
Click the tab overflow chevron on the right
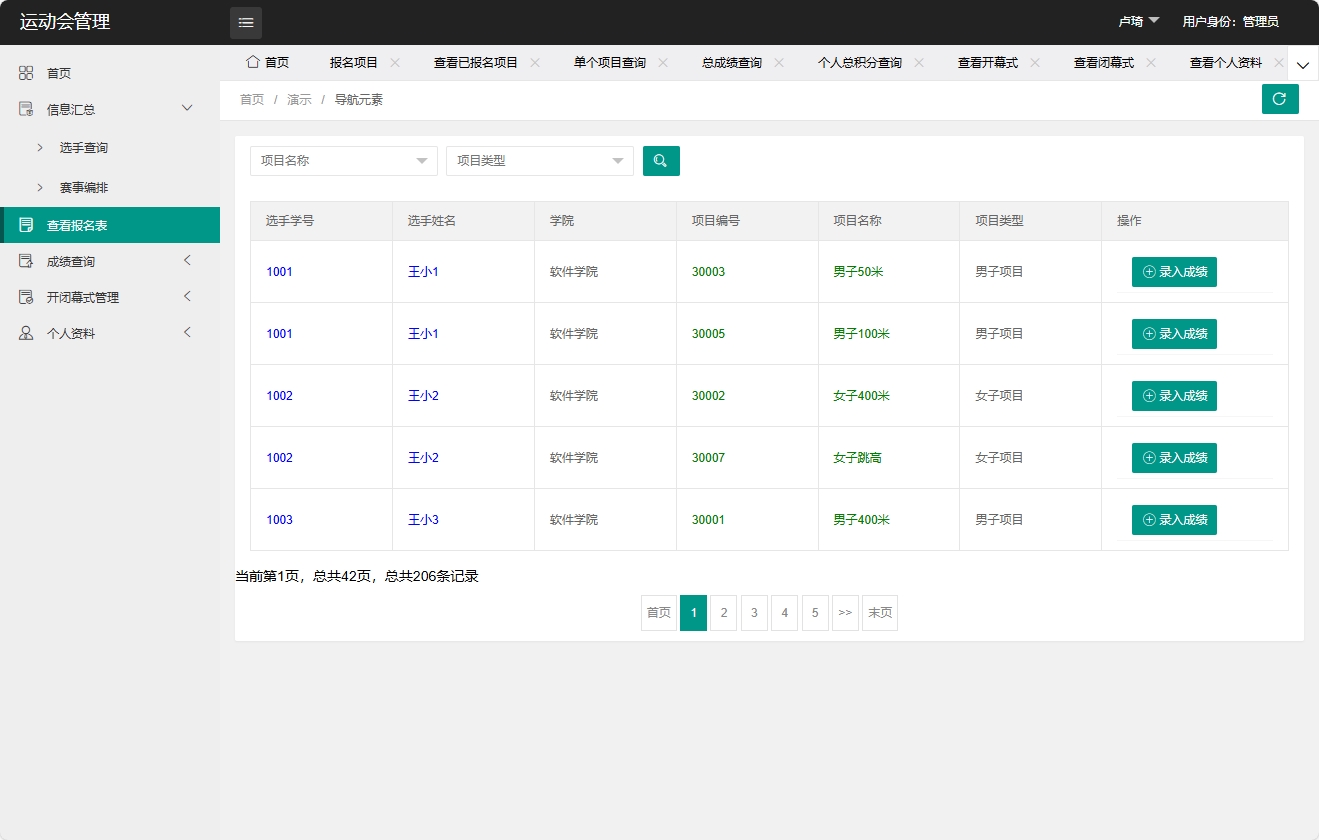(x=1302, y=63)
